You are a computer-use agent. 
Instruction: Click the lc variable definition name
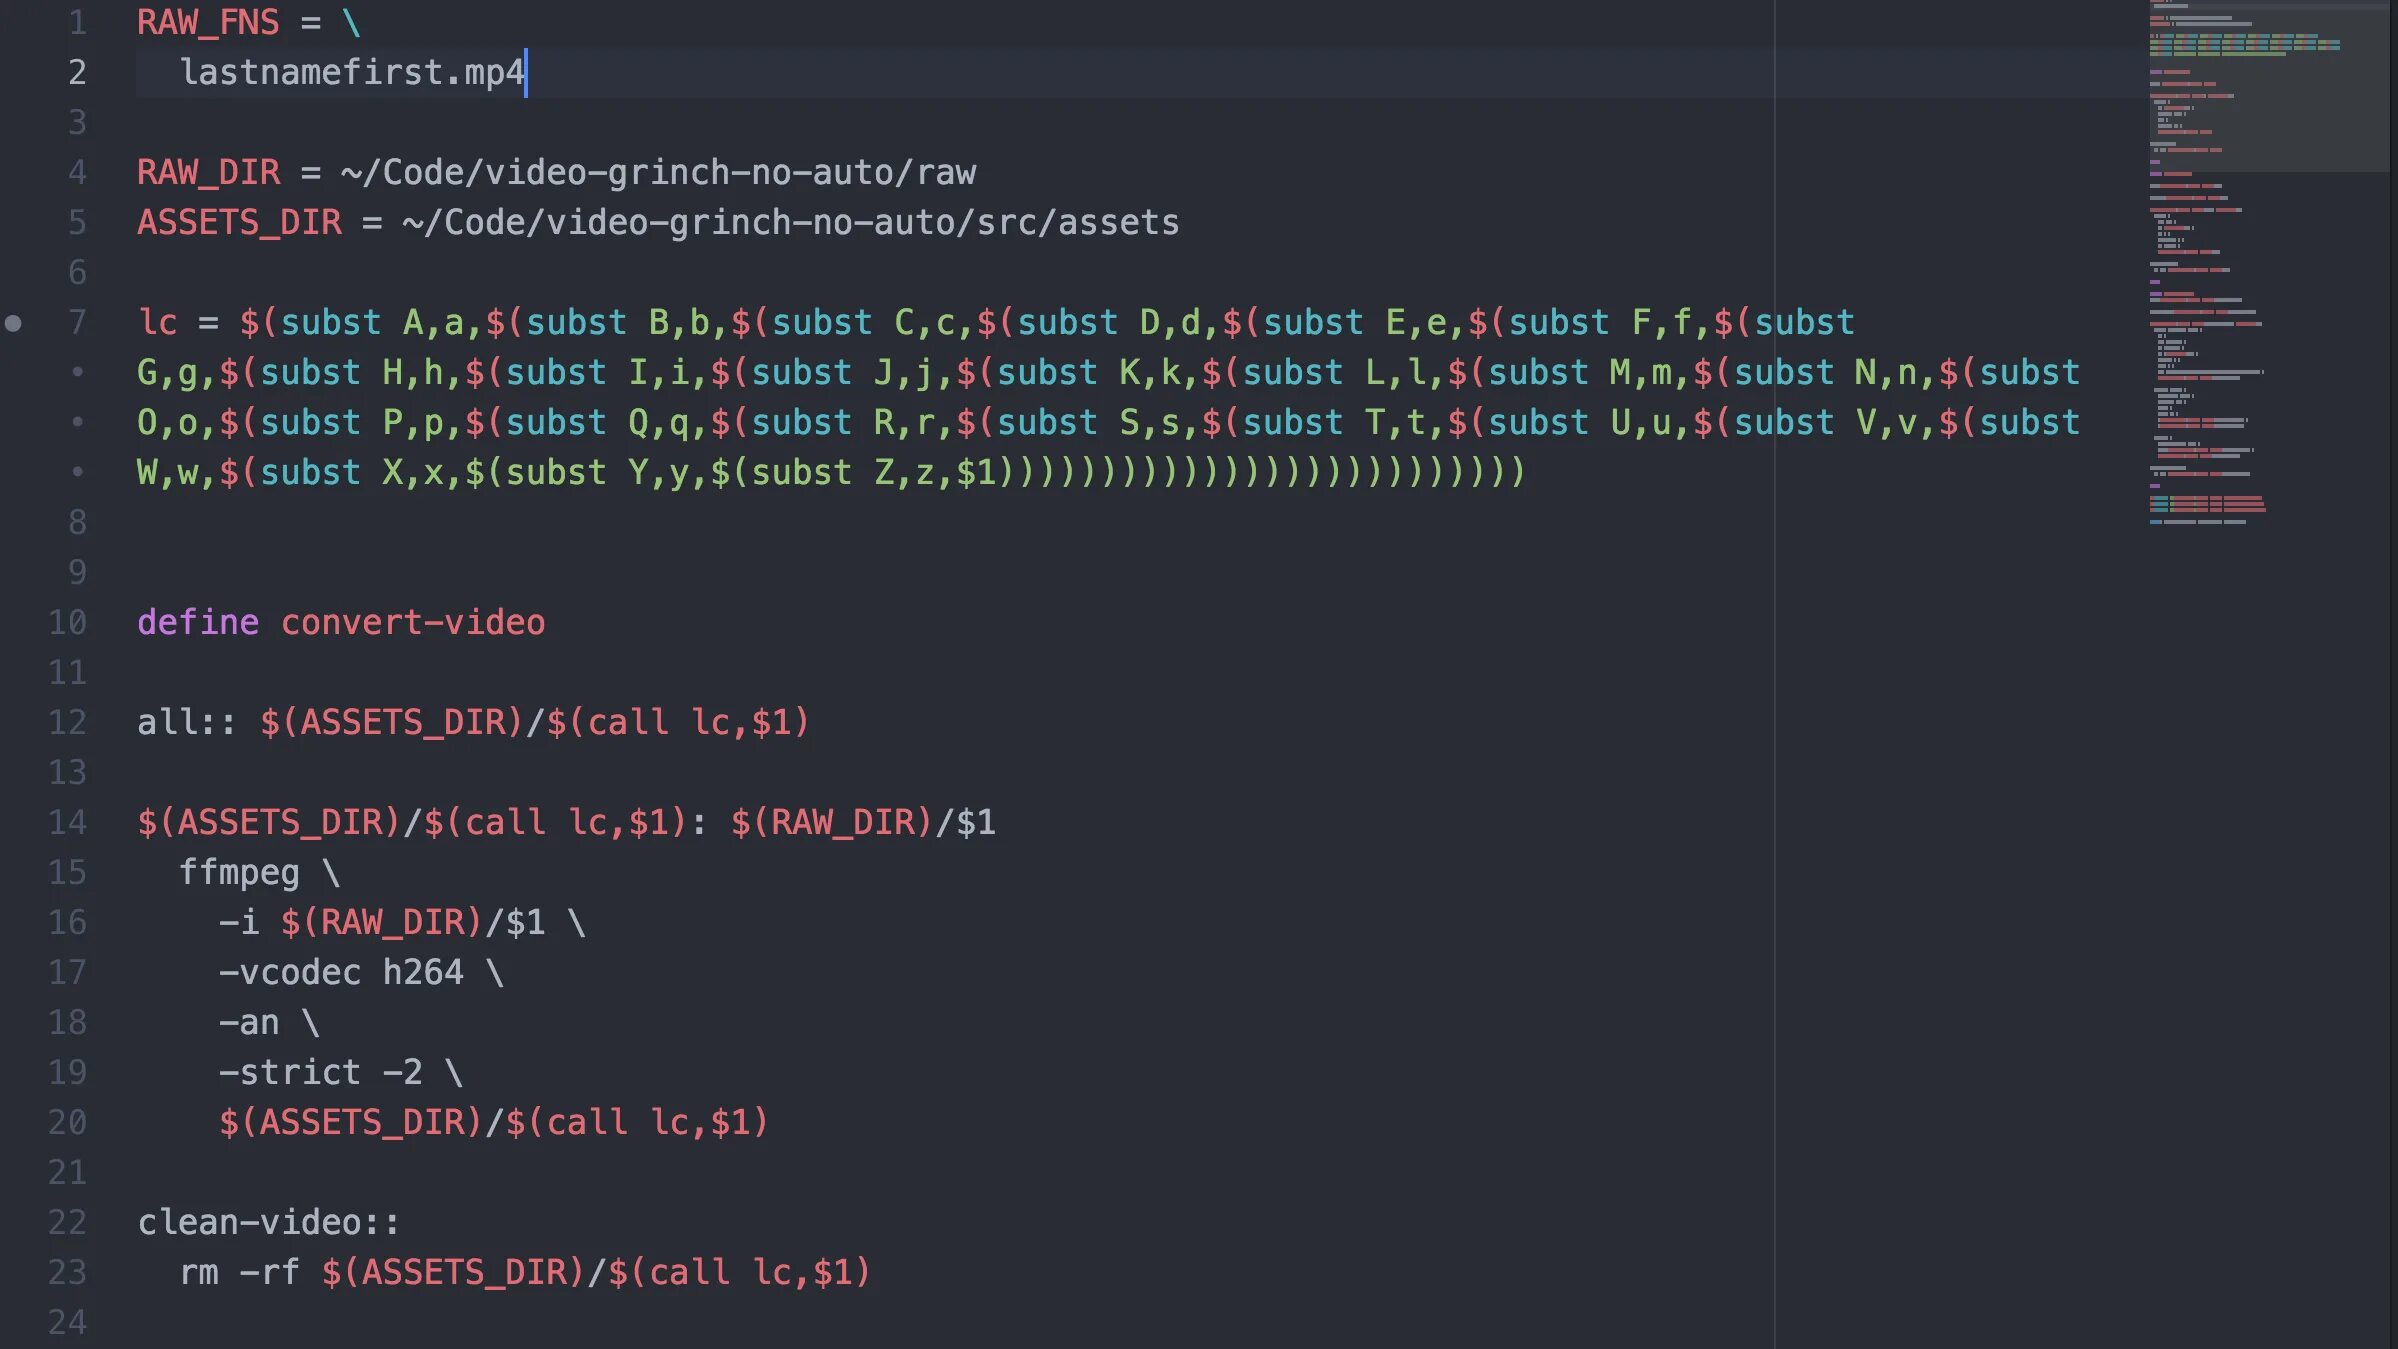click(x=157, y=322)
